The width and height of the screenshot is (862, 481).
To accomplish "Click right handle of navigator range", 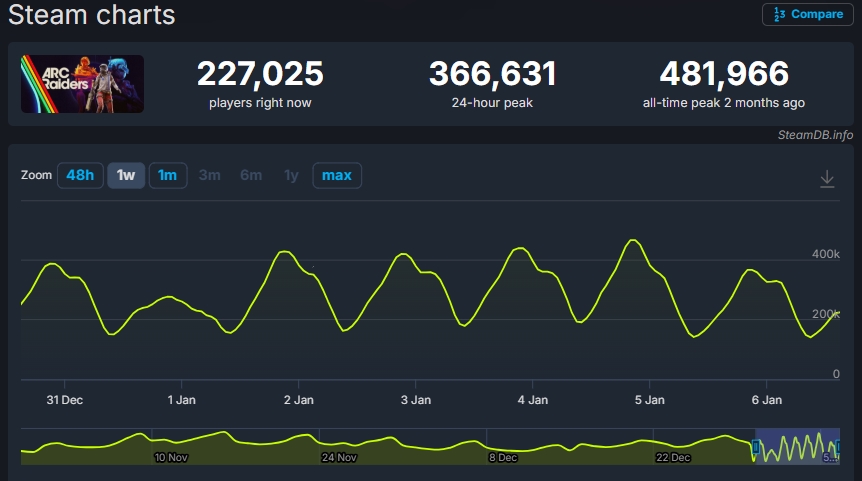I will 838,446.
